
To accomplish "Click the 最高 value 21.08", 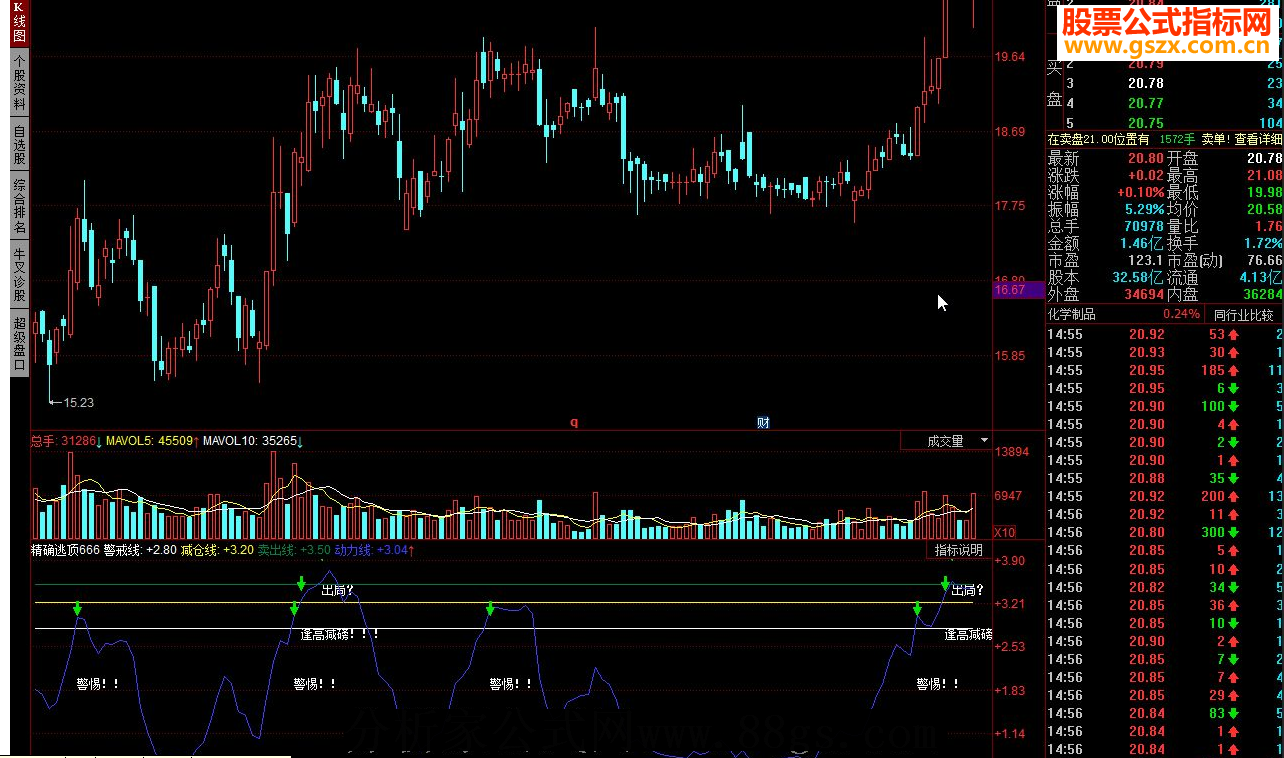I will pyautogui.click(x=1263, y=176).
